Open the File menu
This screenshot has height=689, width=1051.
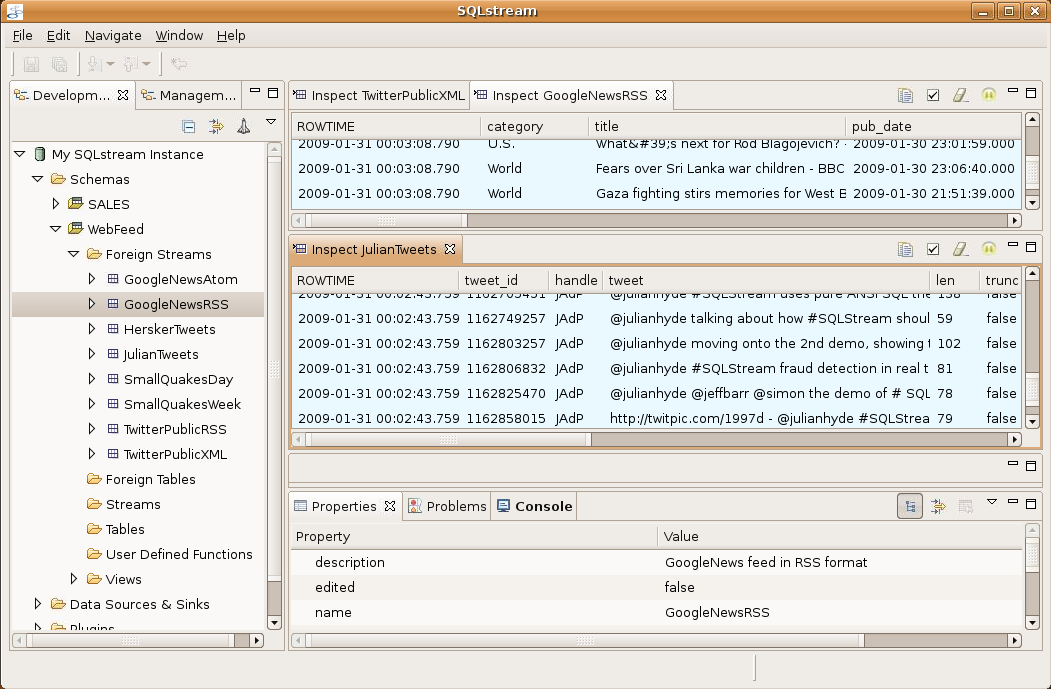coord(22,36)
